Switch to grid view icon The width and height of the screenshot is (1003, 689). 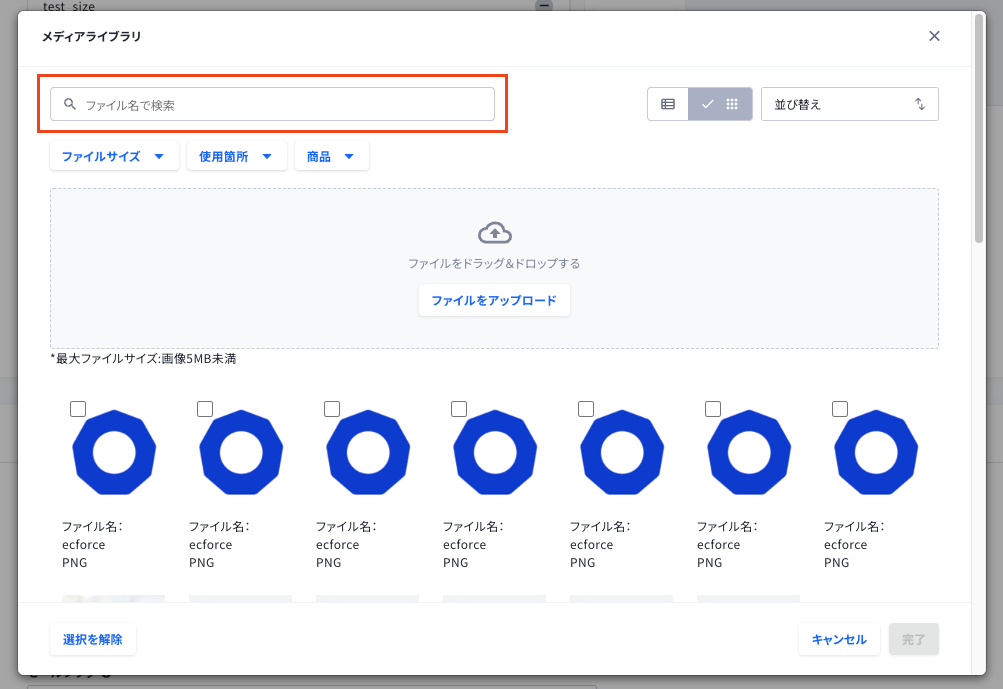pos(732,104)
